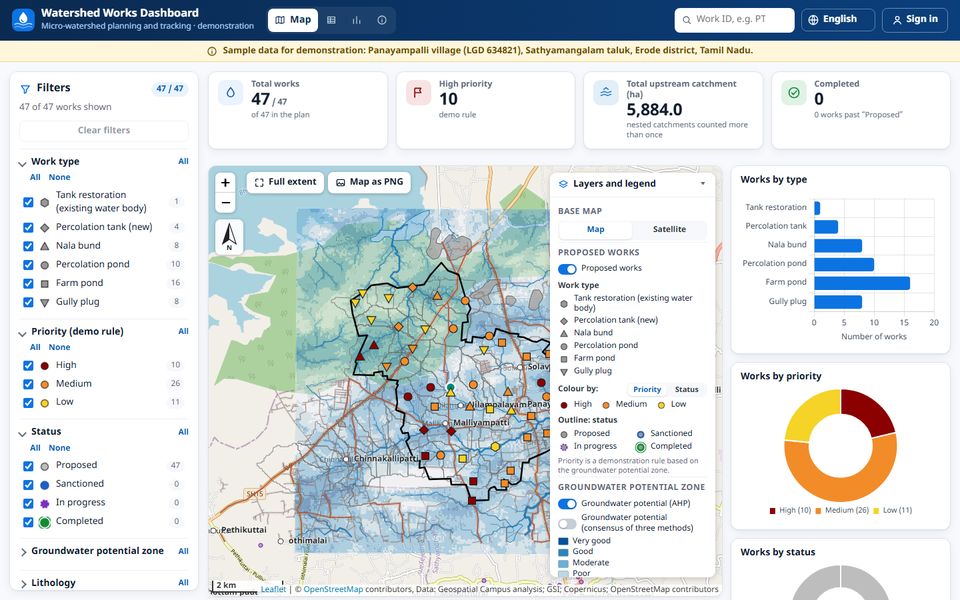Colour markers by Status
This screenshot has height=600, width=960.
pyautogui.click(x=686, y=389)
